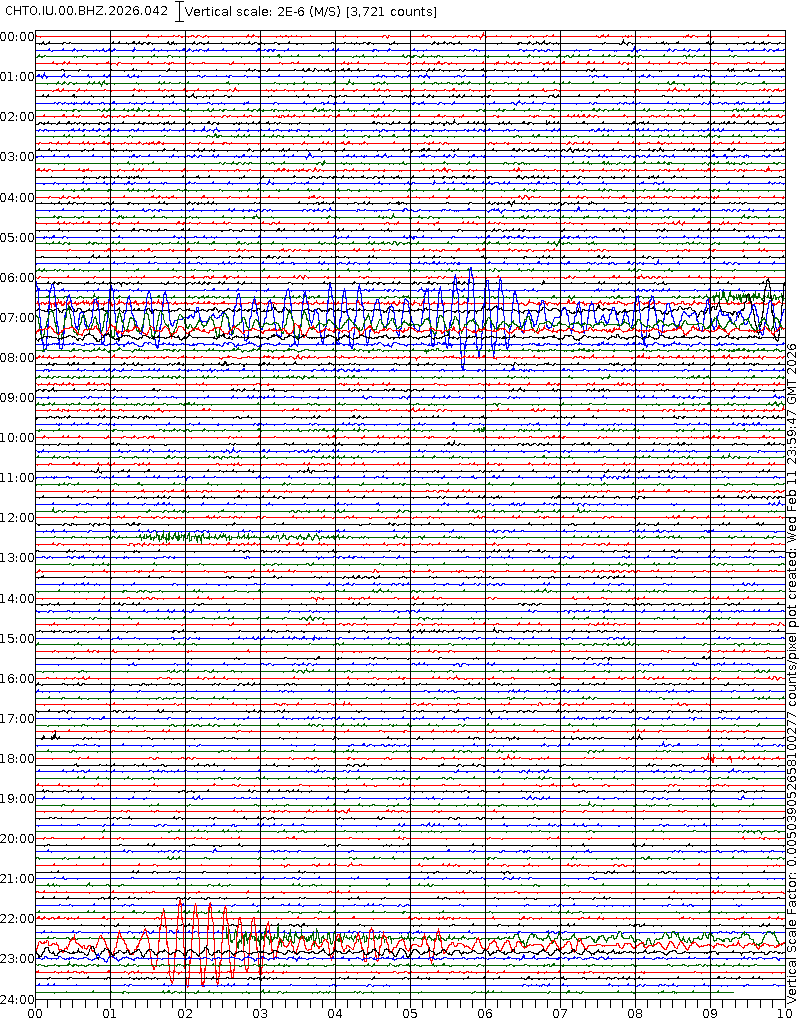Click the 03:00 hour label
Screen dimensions: 800x1024
click(x=18, y=157)
